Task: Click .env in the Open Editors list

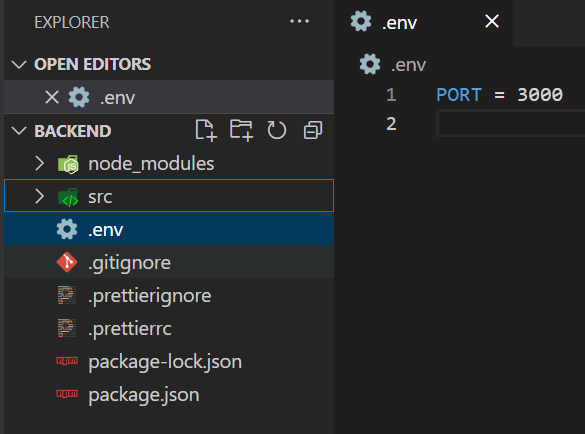Action: 169,97
